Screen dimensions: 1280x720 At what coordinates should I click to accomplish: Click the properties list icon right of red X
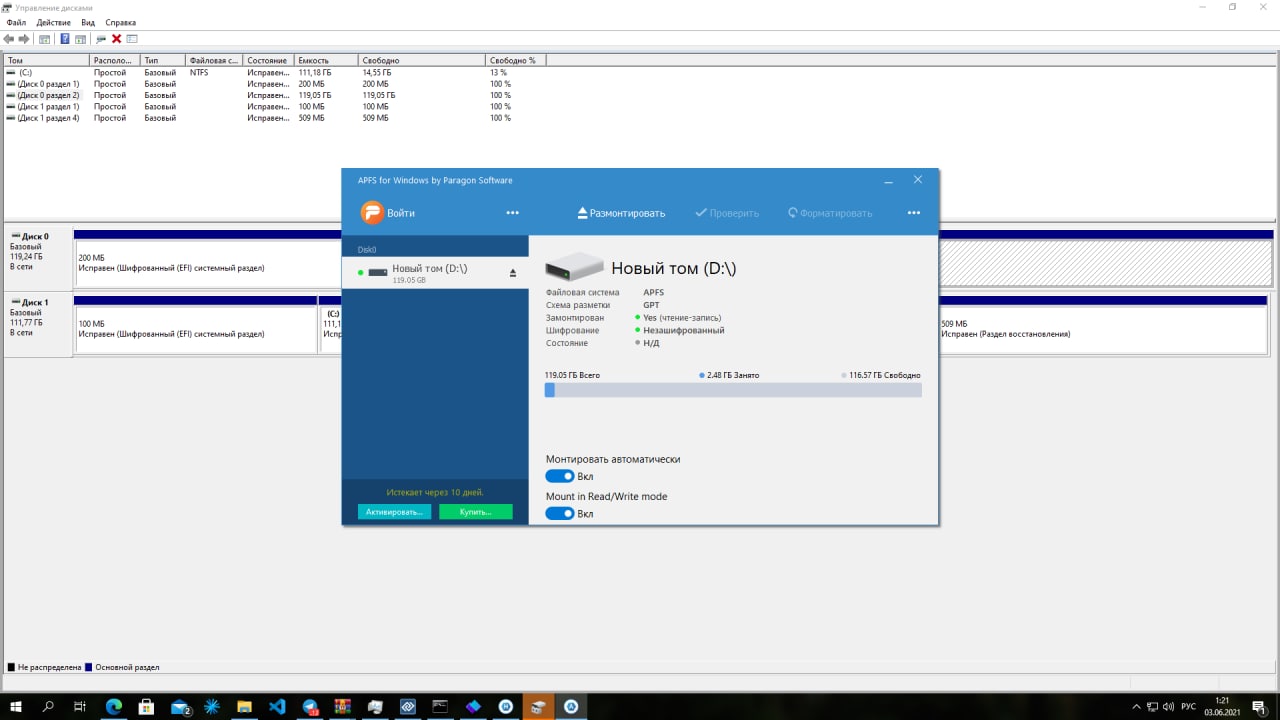[x=131, y=39]
